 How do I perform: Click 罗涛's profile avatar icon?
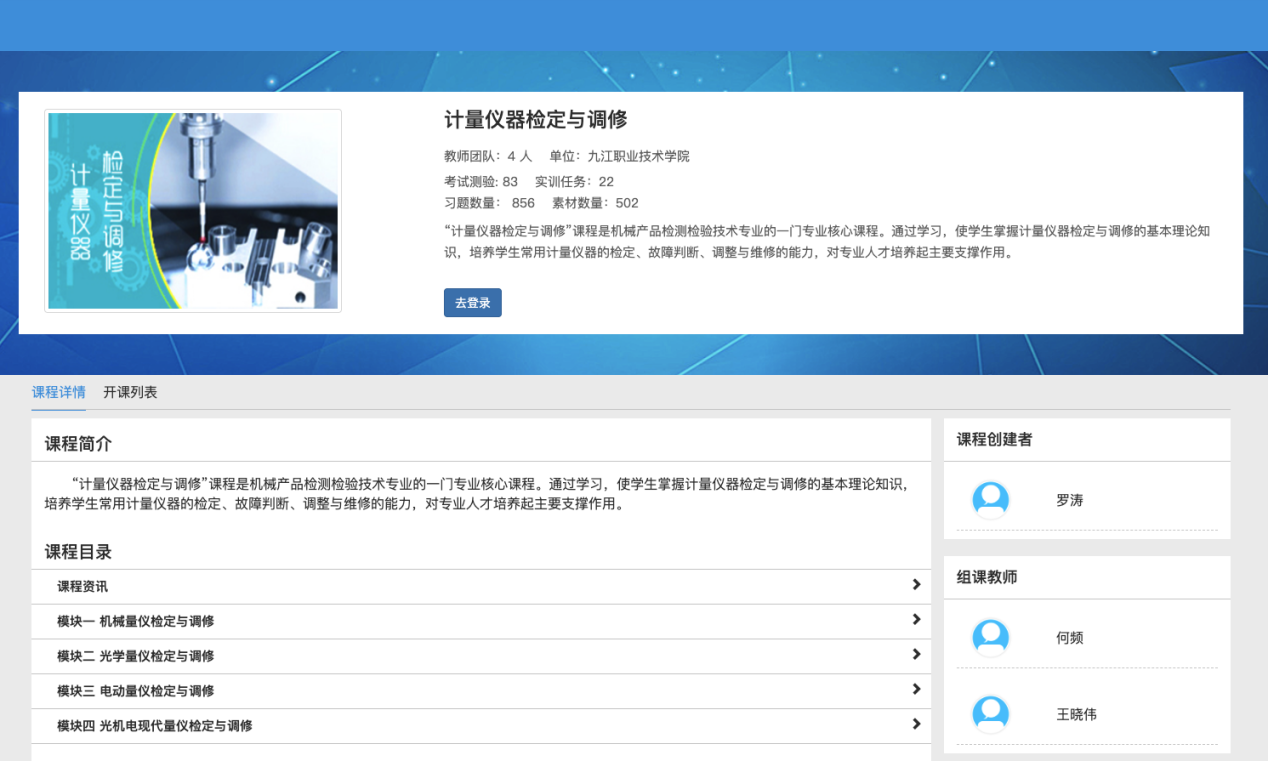click(x=990, y=499)
